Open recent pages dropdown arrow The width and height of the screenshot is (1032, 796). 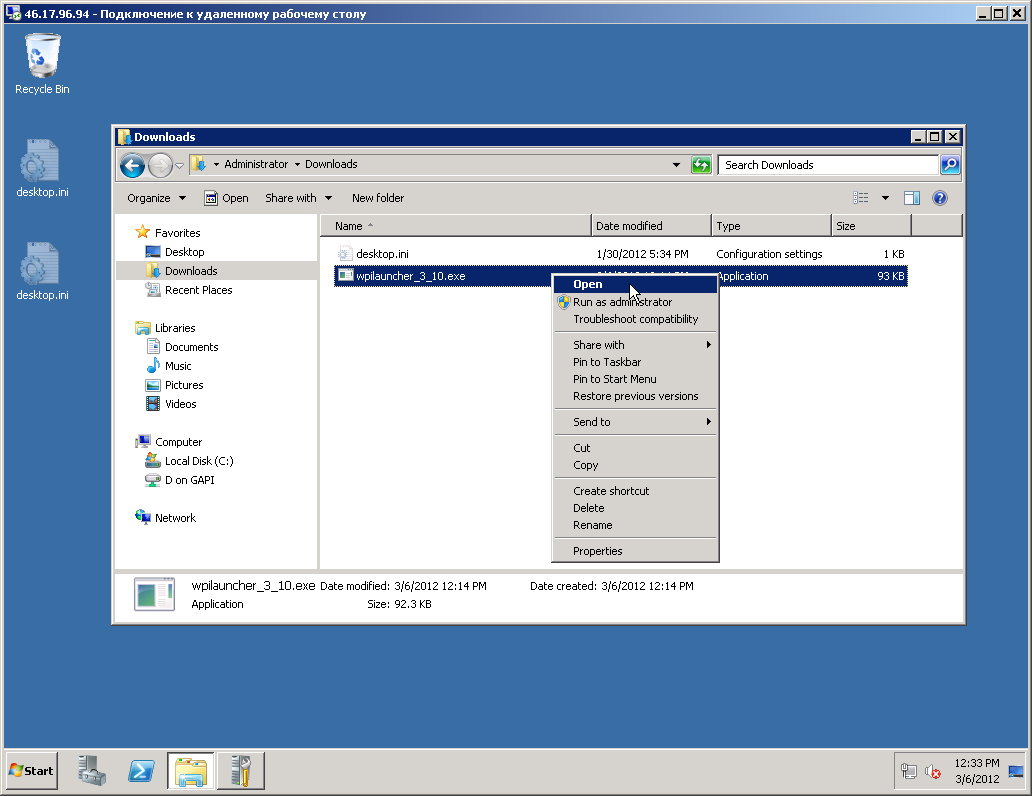click(x=180, y=165)
